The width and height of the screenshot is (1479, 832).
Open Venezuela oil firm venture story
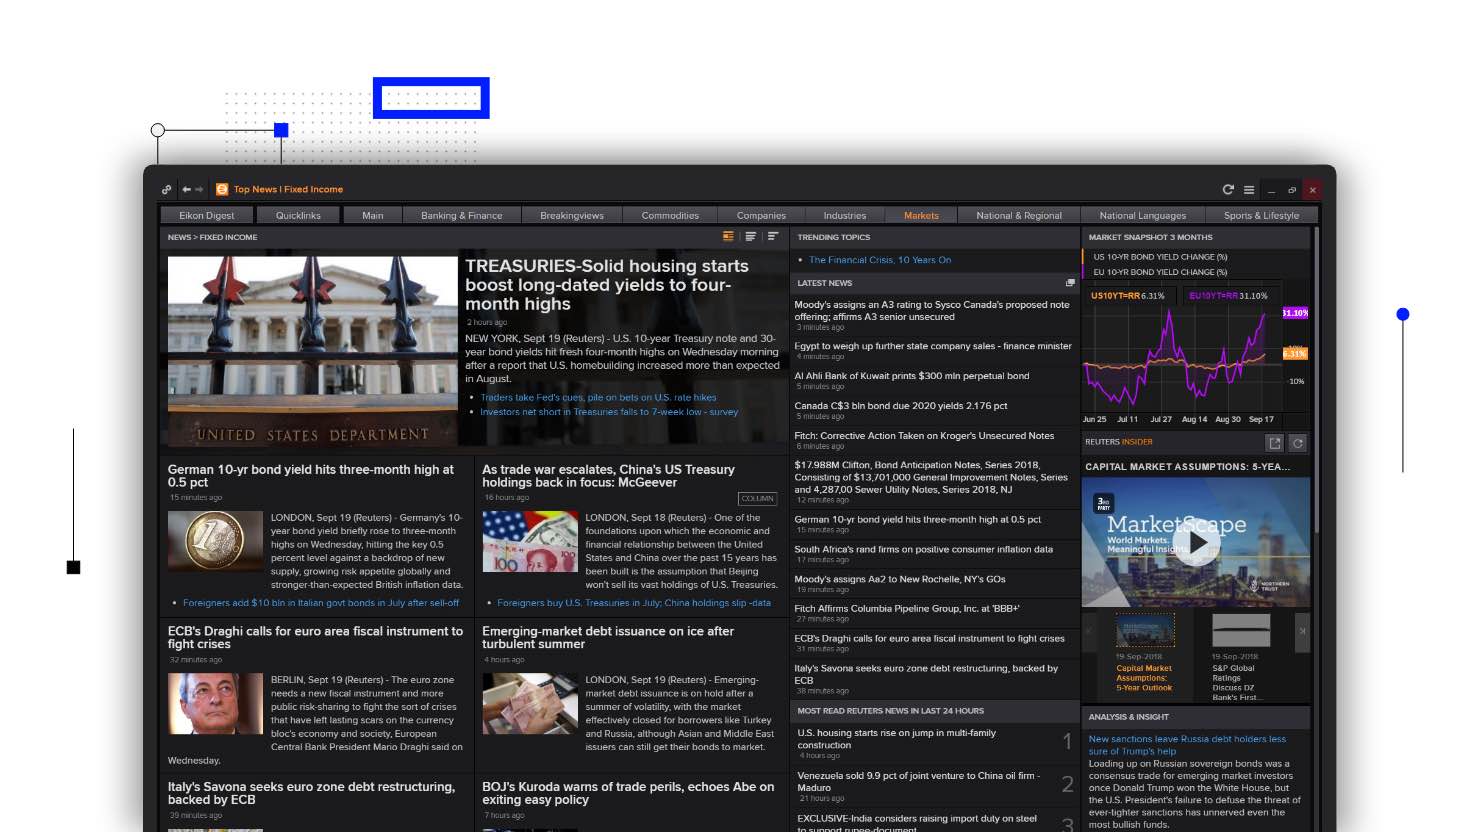[919, 781]
